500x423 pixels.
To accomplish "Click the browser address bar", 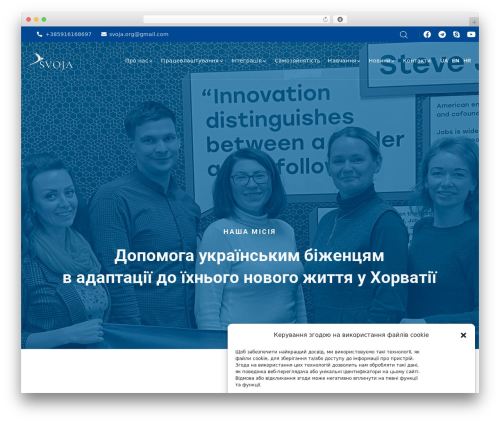I will (237, 19).
